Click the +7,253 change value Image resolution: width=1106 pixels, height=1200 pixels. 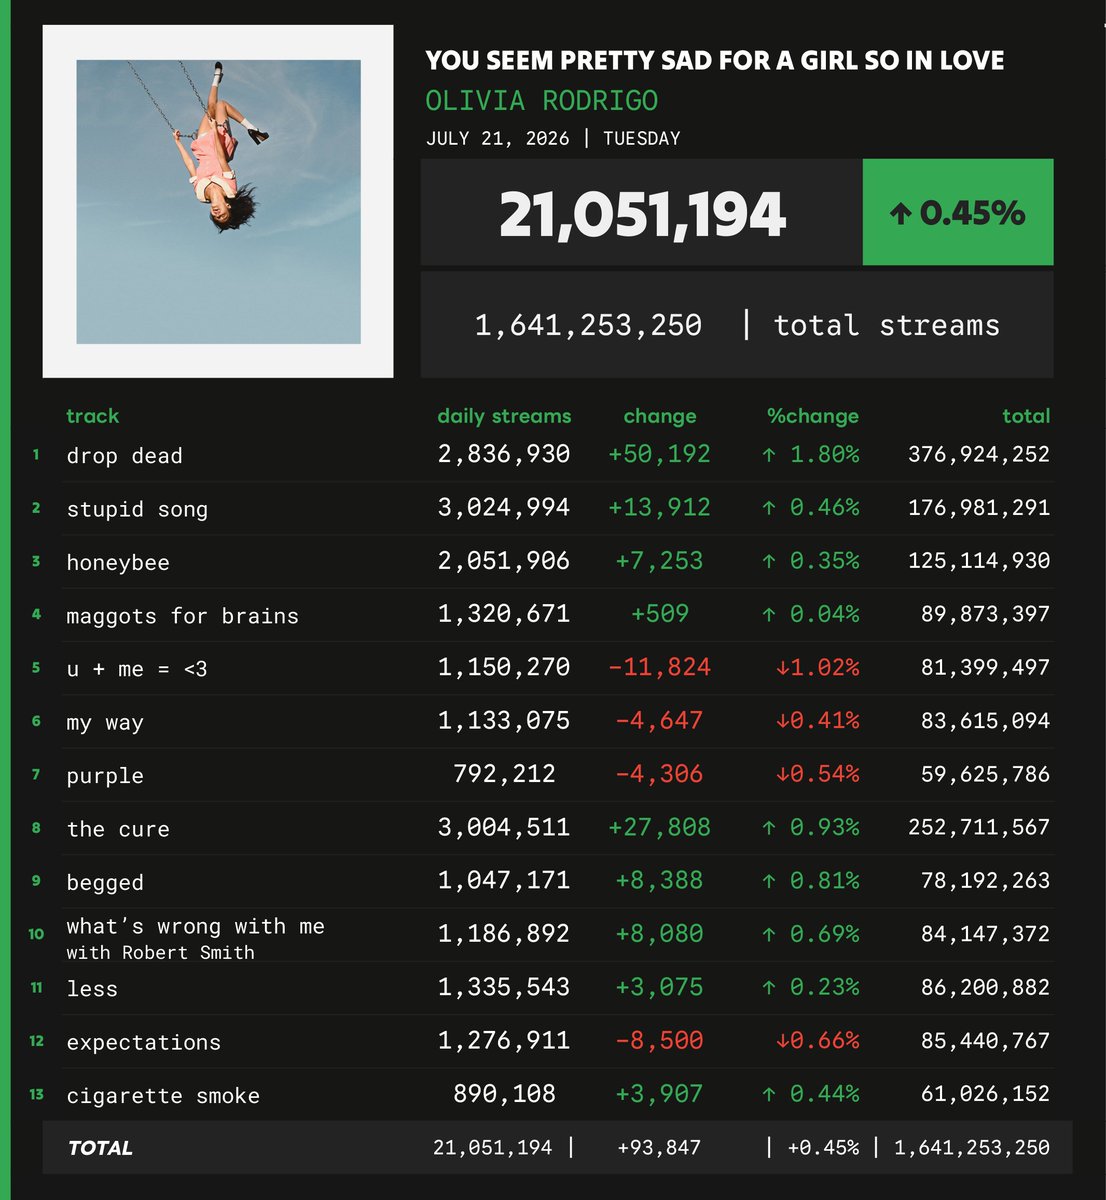pyautogui.click(x=660, y=561)
